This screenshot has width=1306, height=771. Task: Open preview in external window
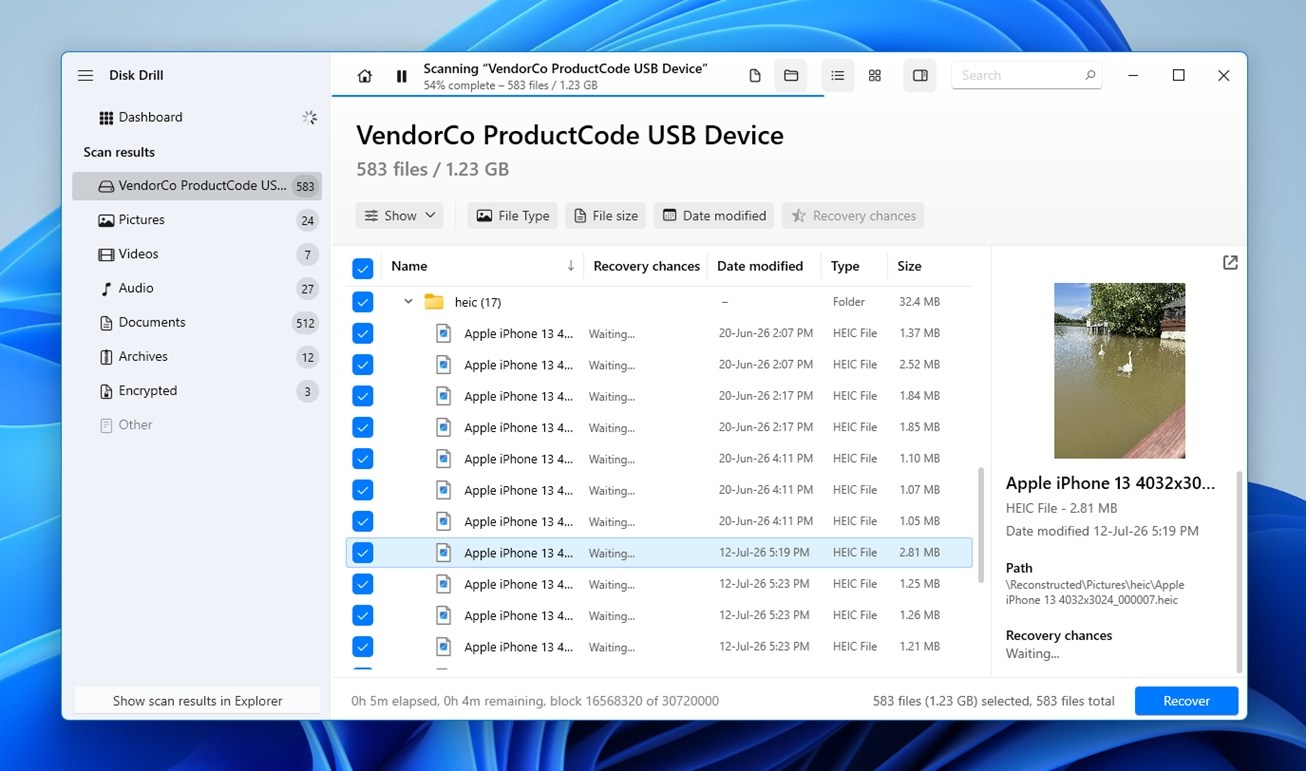click(1230, 262)
